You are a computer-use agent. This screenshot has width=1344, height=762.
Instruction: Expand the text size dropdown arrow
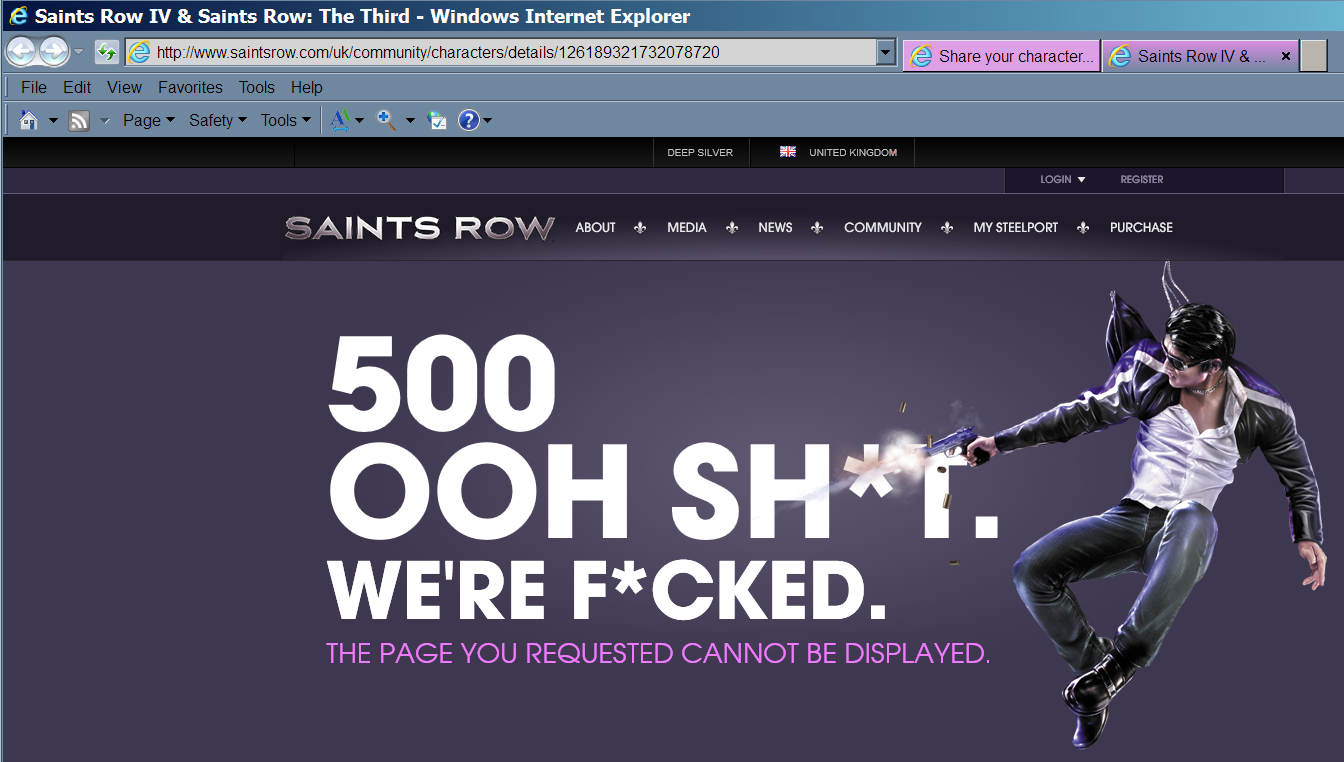360,121
